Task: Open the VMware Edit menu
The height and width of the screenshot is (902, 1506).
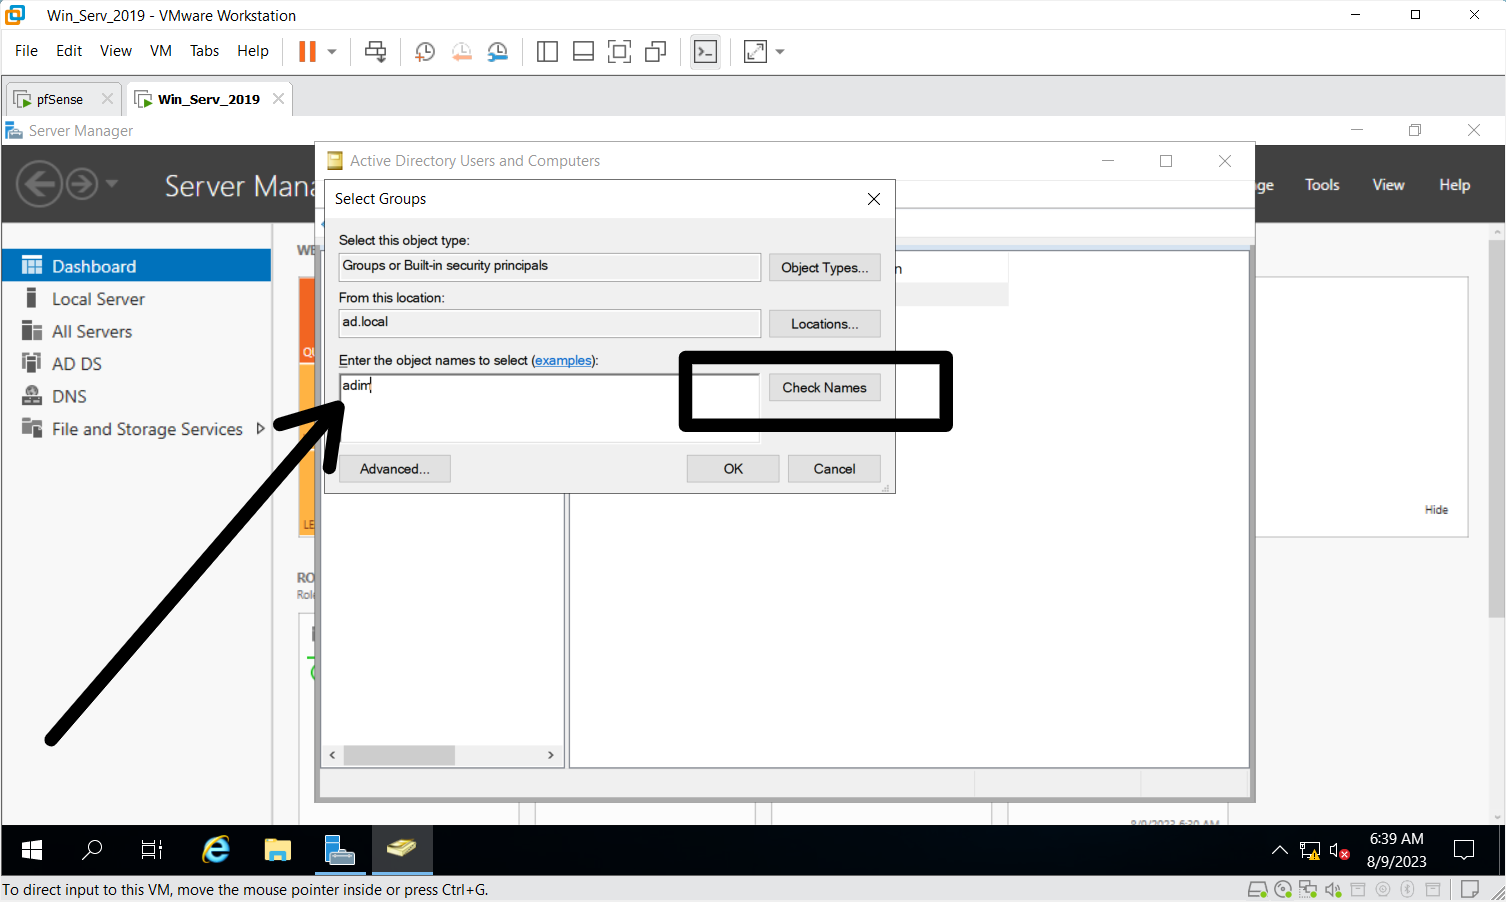Action: click(x=69, y=51)
